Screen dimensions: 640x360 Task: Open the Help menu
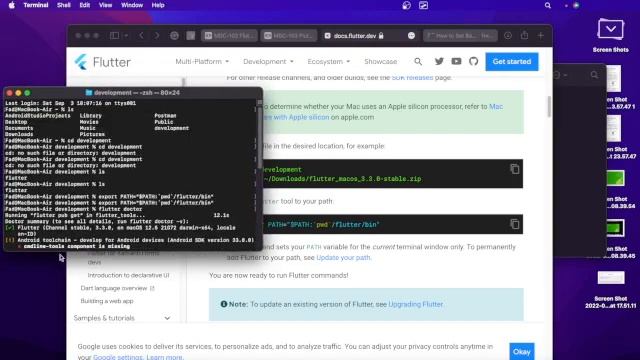(158, 5)
